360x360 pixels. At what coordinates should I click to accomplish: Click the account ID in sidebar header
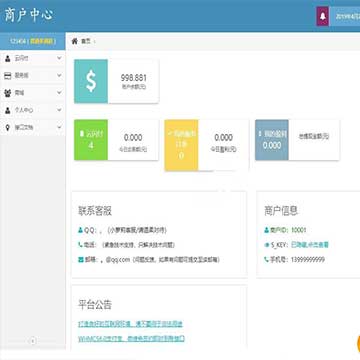pos(18,41)
